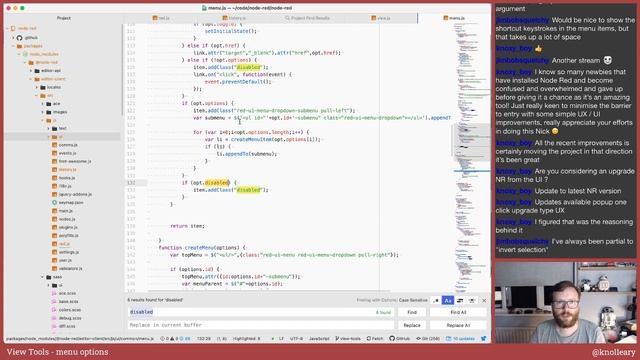Toggle the regex search option button
This screenshot has height=360, width=640.
(436, 300)
